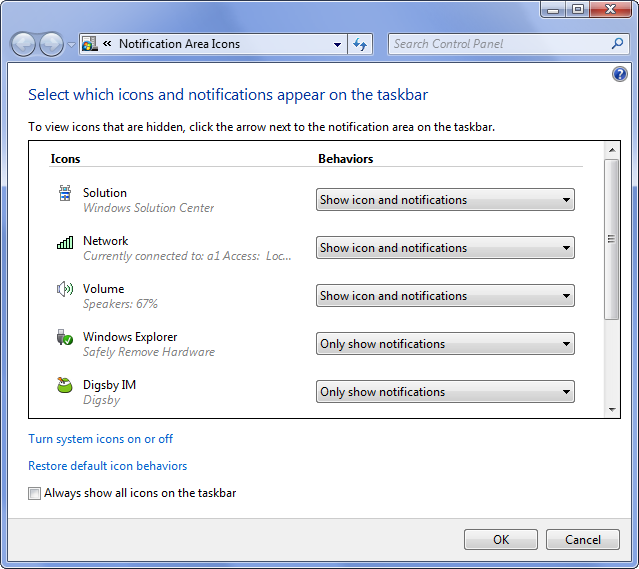Viewport: 639px width, 569px height.
Task: Open the Network behavior dropdown
Action: coord(445,248)
